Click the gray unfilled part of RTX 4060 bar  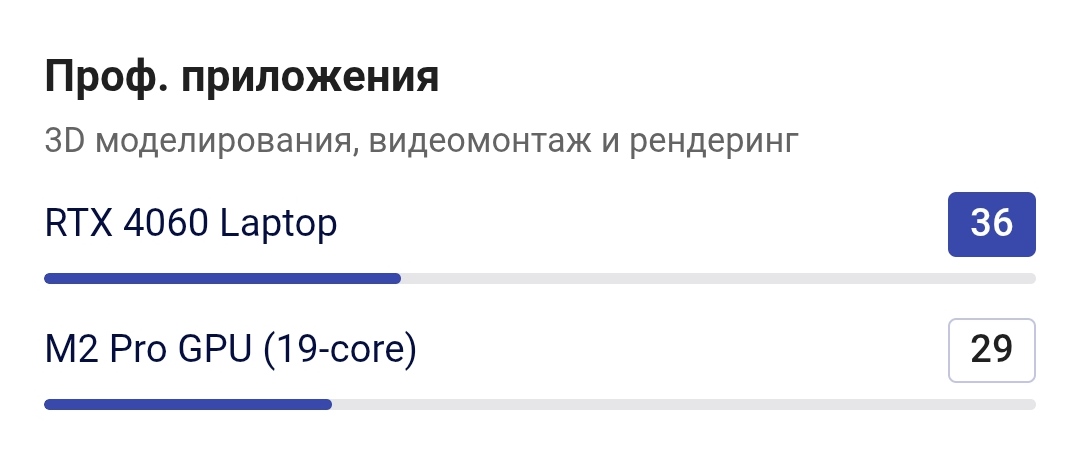718,278
